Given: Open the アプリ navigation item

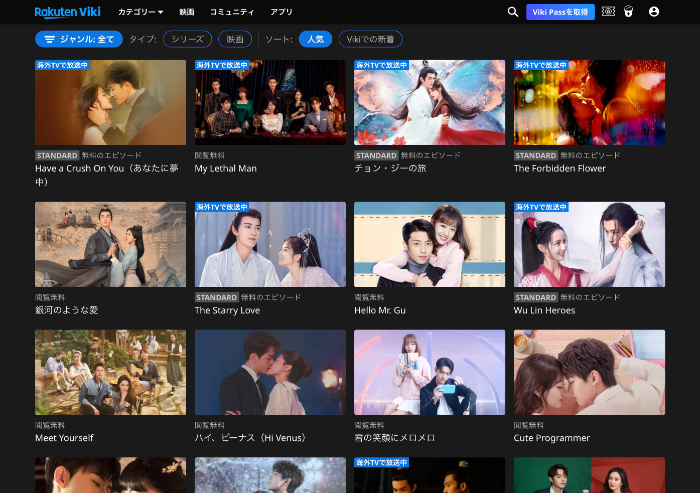Looking at the screenshot, I should click(x=281, y=12).
